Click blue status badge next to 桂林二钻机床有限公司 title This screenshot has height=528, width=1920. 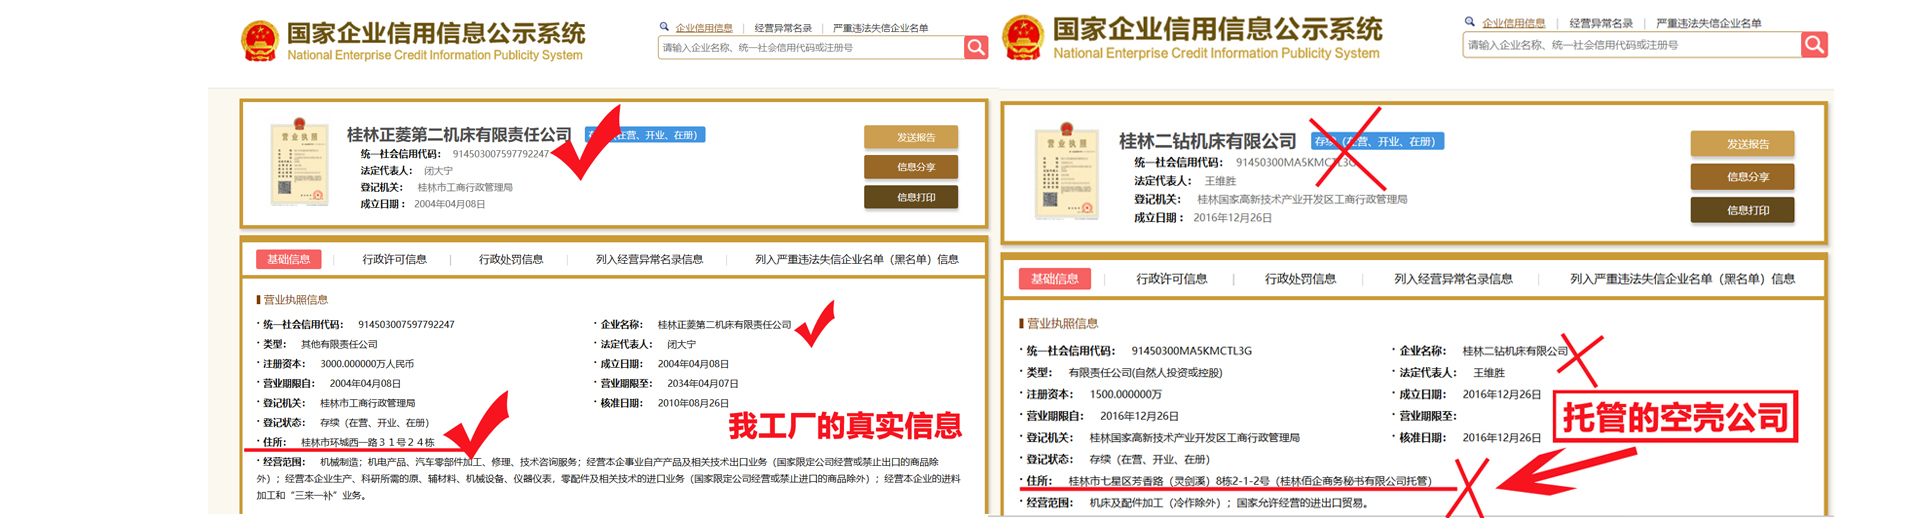point(1377,141)
